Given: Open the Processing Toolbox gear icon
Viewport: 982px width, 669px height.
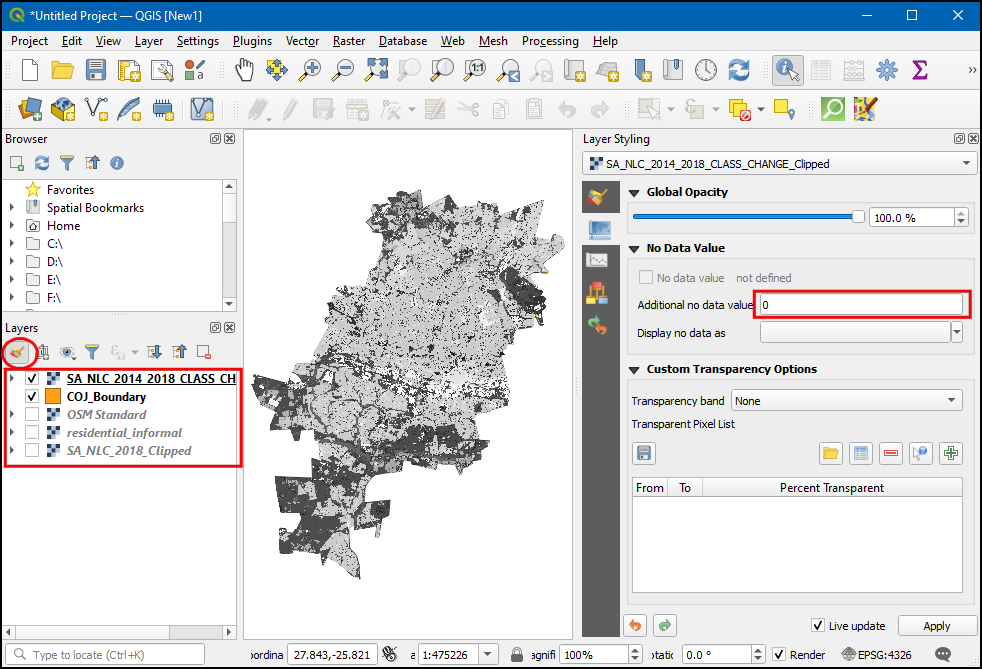Looking at the screenshot, I should pos(886,70).
